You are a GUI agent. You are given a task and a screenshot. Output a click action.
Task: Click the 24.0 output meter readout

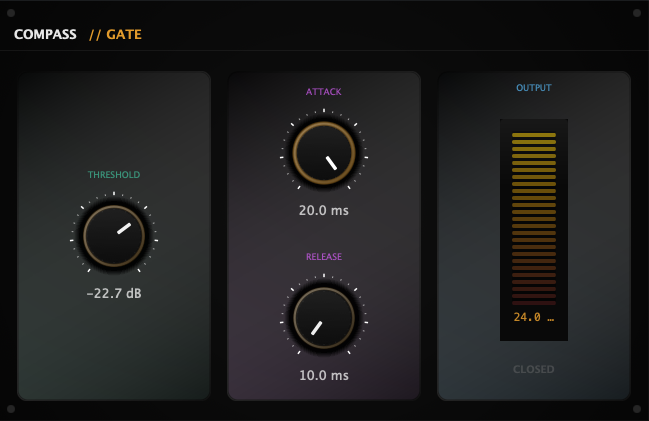tap(534, 317)
